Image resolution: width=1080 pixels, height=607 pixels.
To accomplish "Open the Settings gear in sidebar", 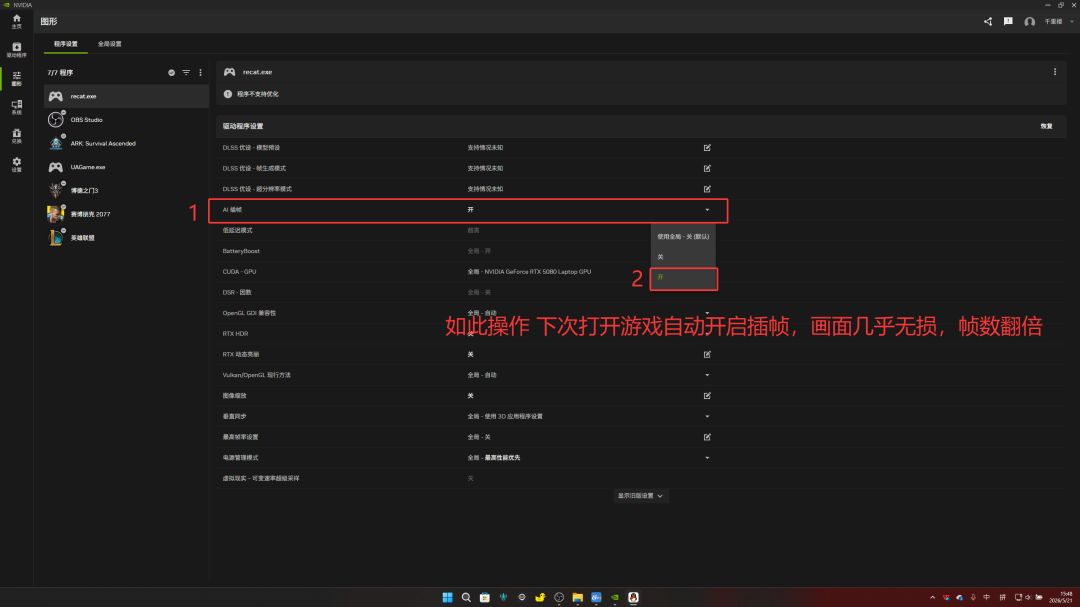I will [x=17, y=164].
